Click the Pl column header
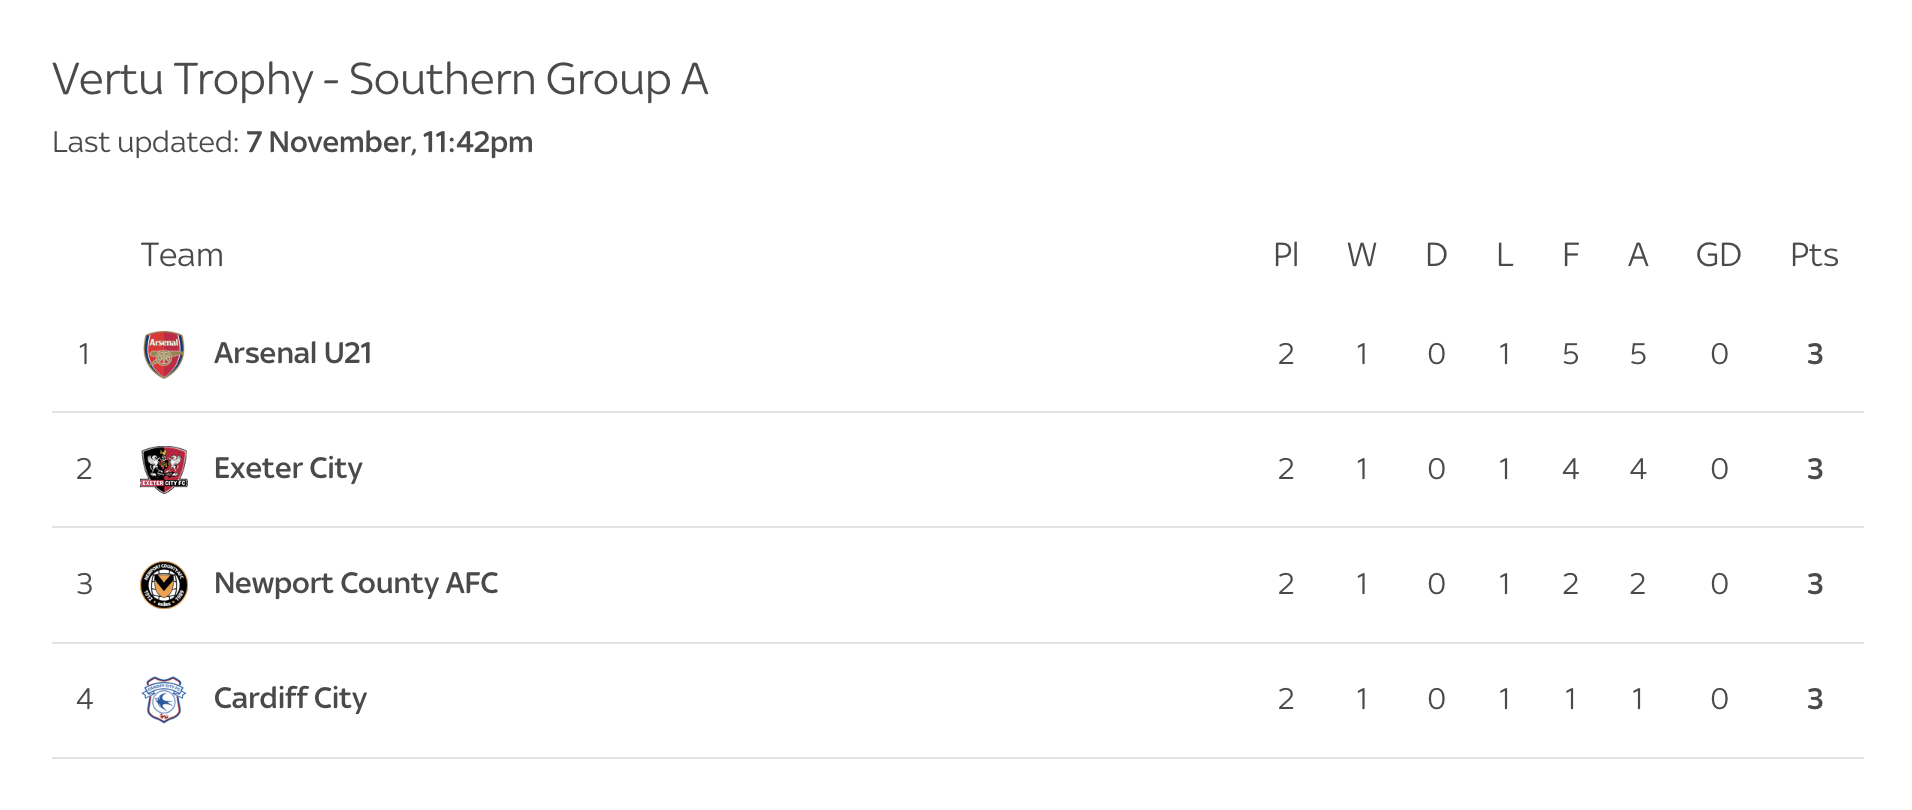The height and width of the screenshot is (810, 1912). pyautogui.click(x=1286, y=256)
